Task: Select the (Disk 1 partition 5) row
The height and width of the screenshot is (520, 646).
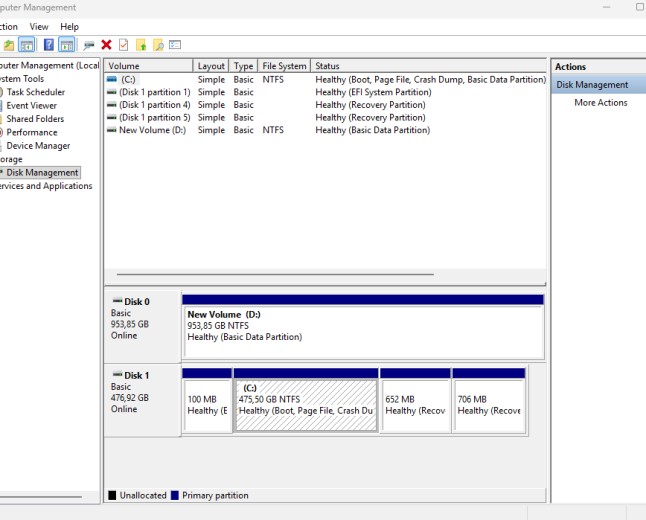Action: click(x=325, y=117)
